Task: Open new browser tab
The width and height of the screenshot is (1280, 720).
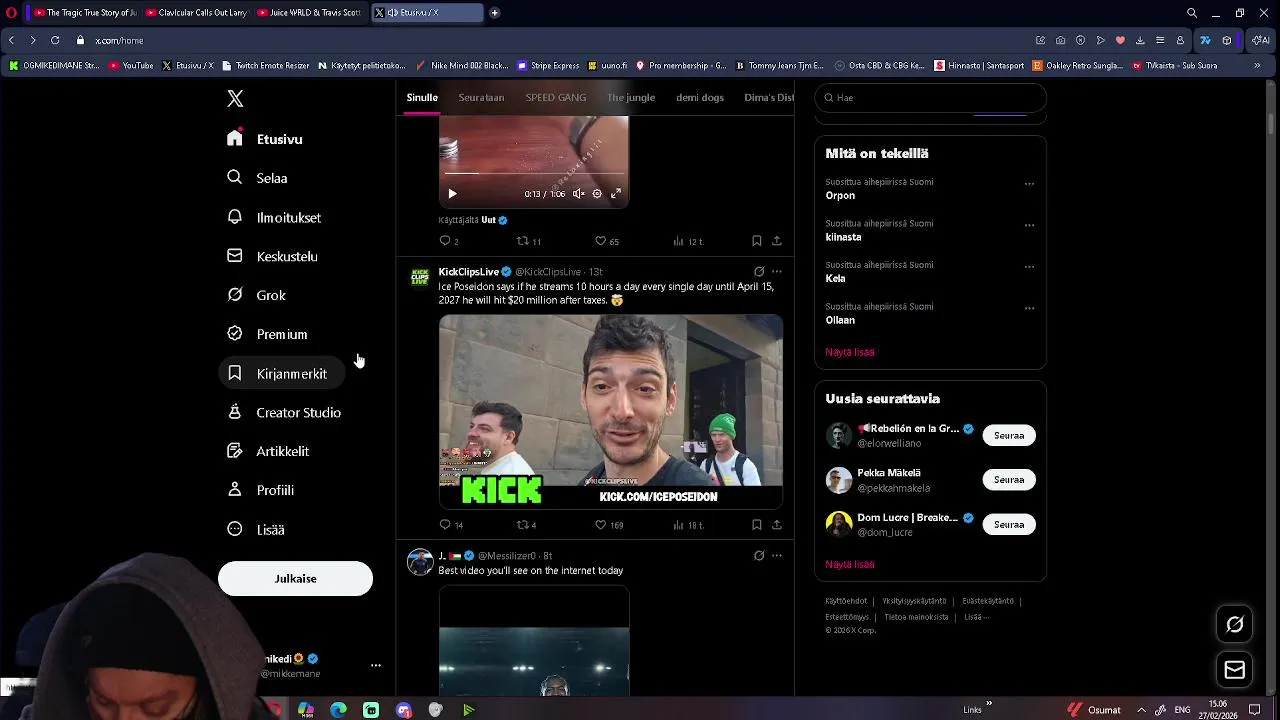Action: 494,13
